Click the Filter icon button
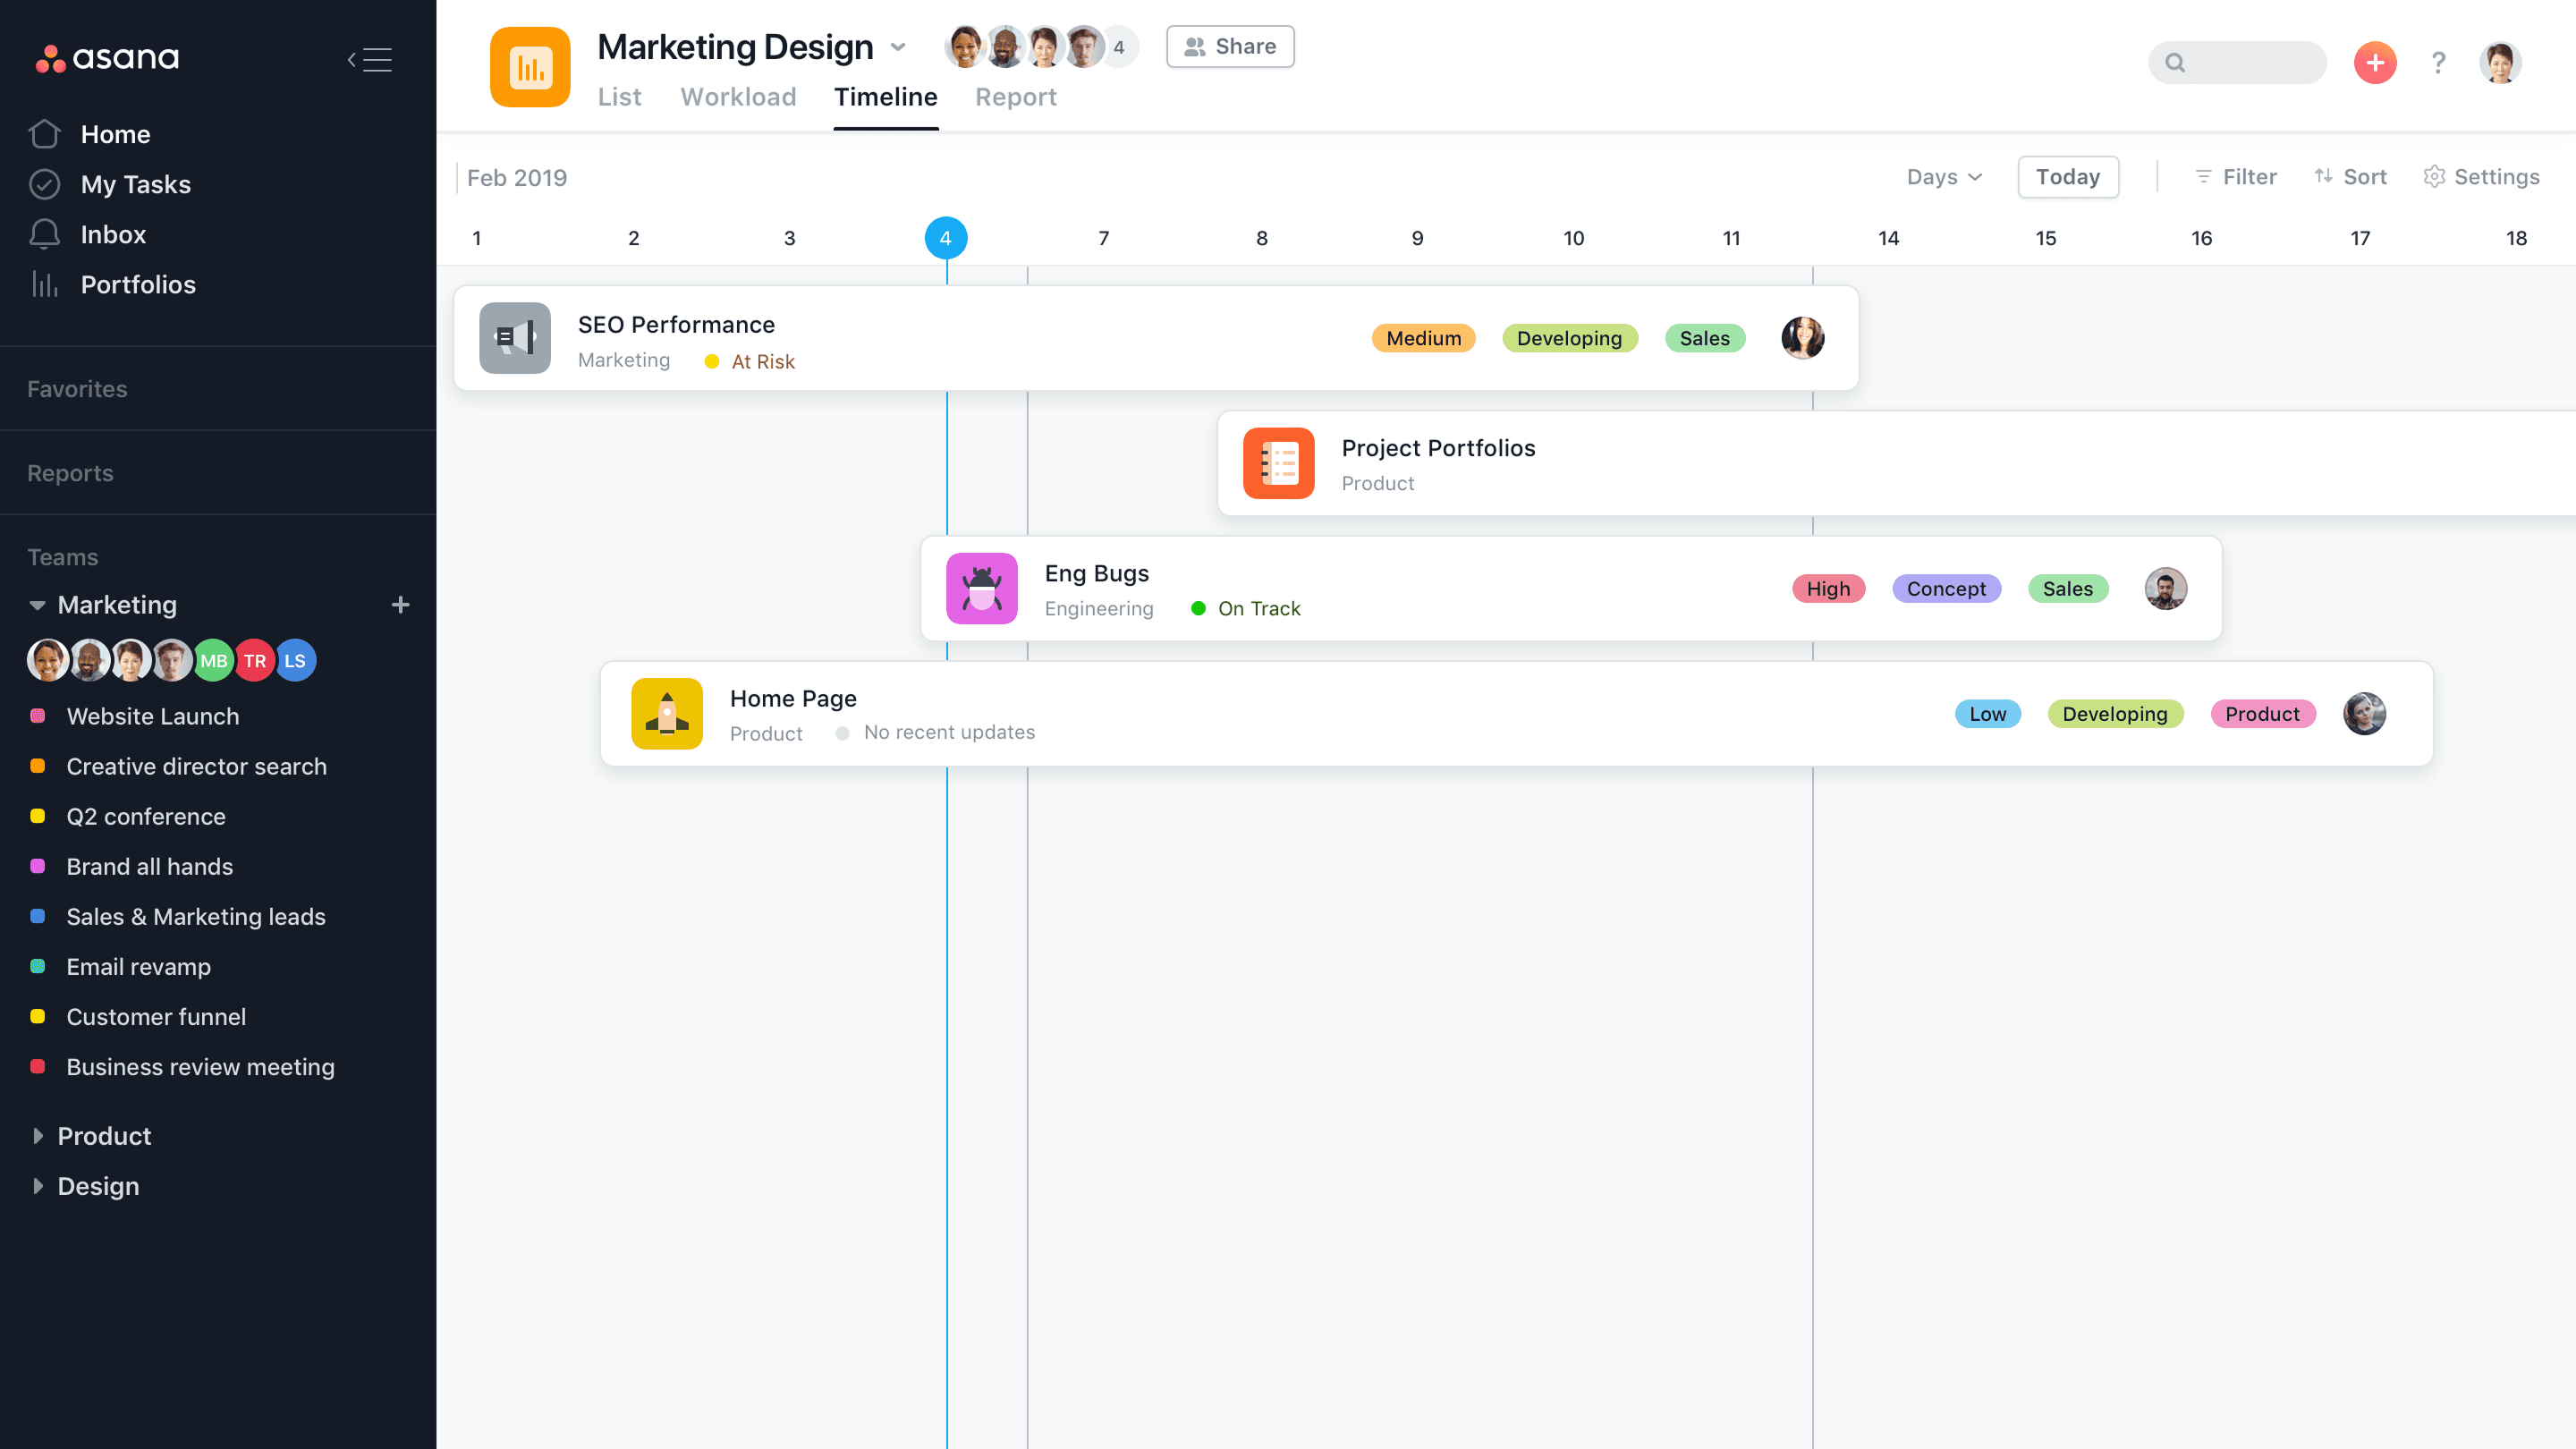 click(2235, 177)
